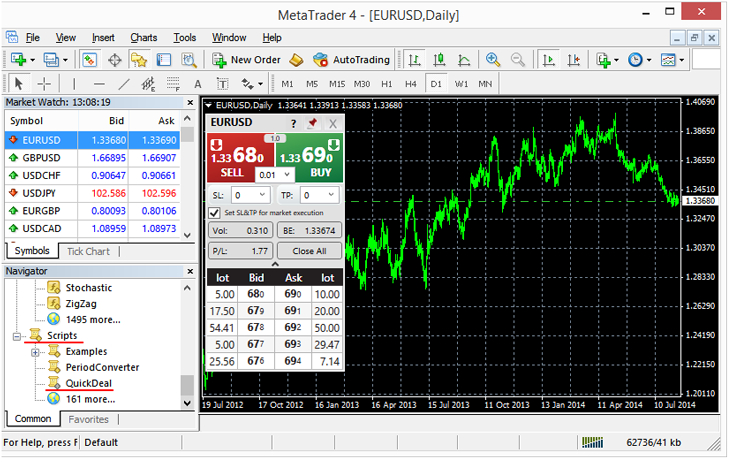Select the Crosshair tool
This screenshot has height=464, width=733.
click(44, 84)
